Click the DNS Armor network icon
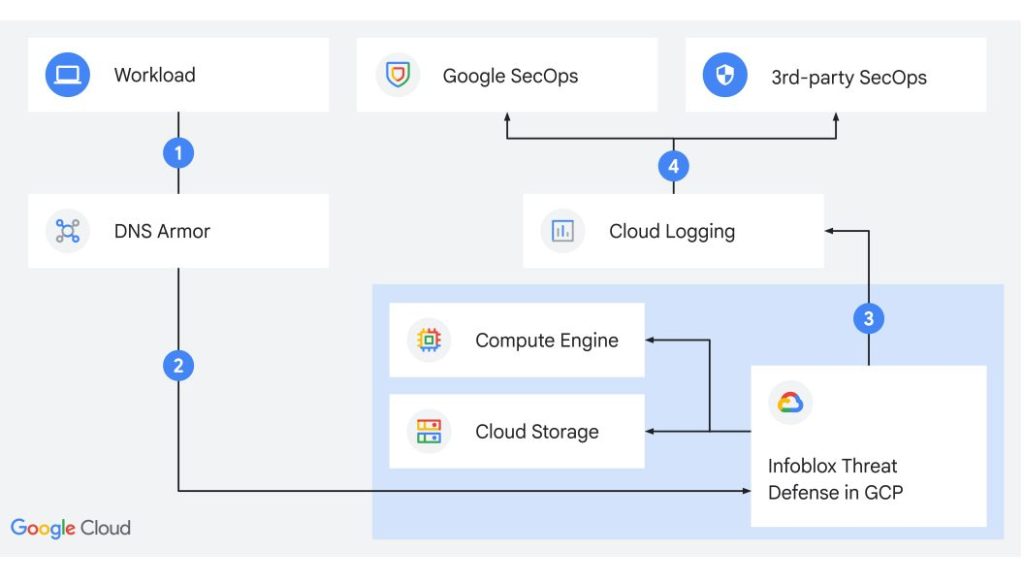The height and width of the screenshot is (585, 1024). (68, 232)
